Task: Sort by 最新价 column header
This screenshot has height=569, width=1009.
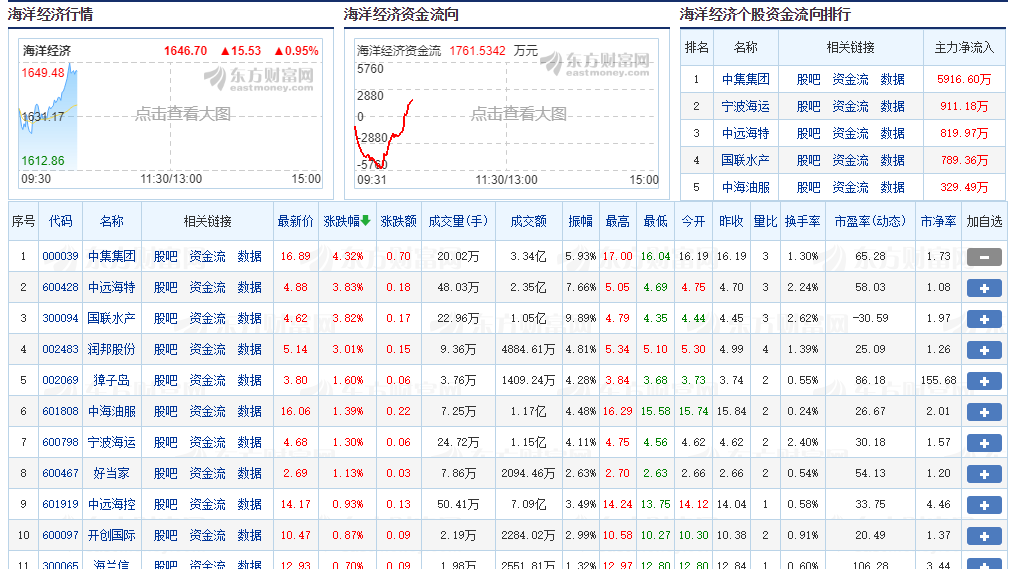Action: pos(295,221)
